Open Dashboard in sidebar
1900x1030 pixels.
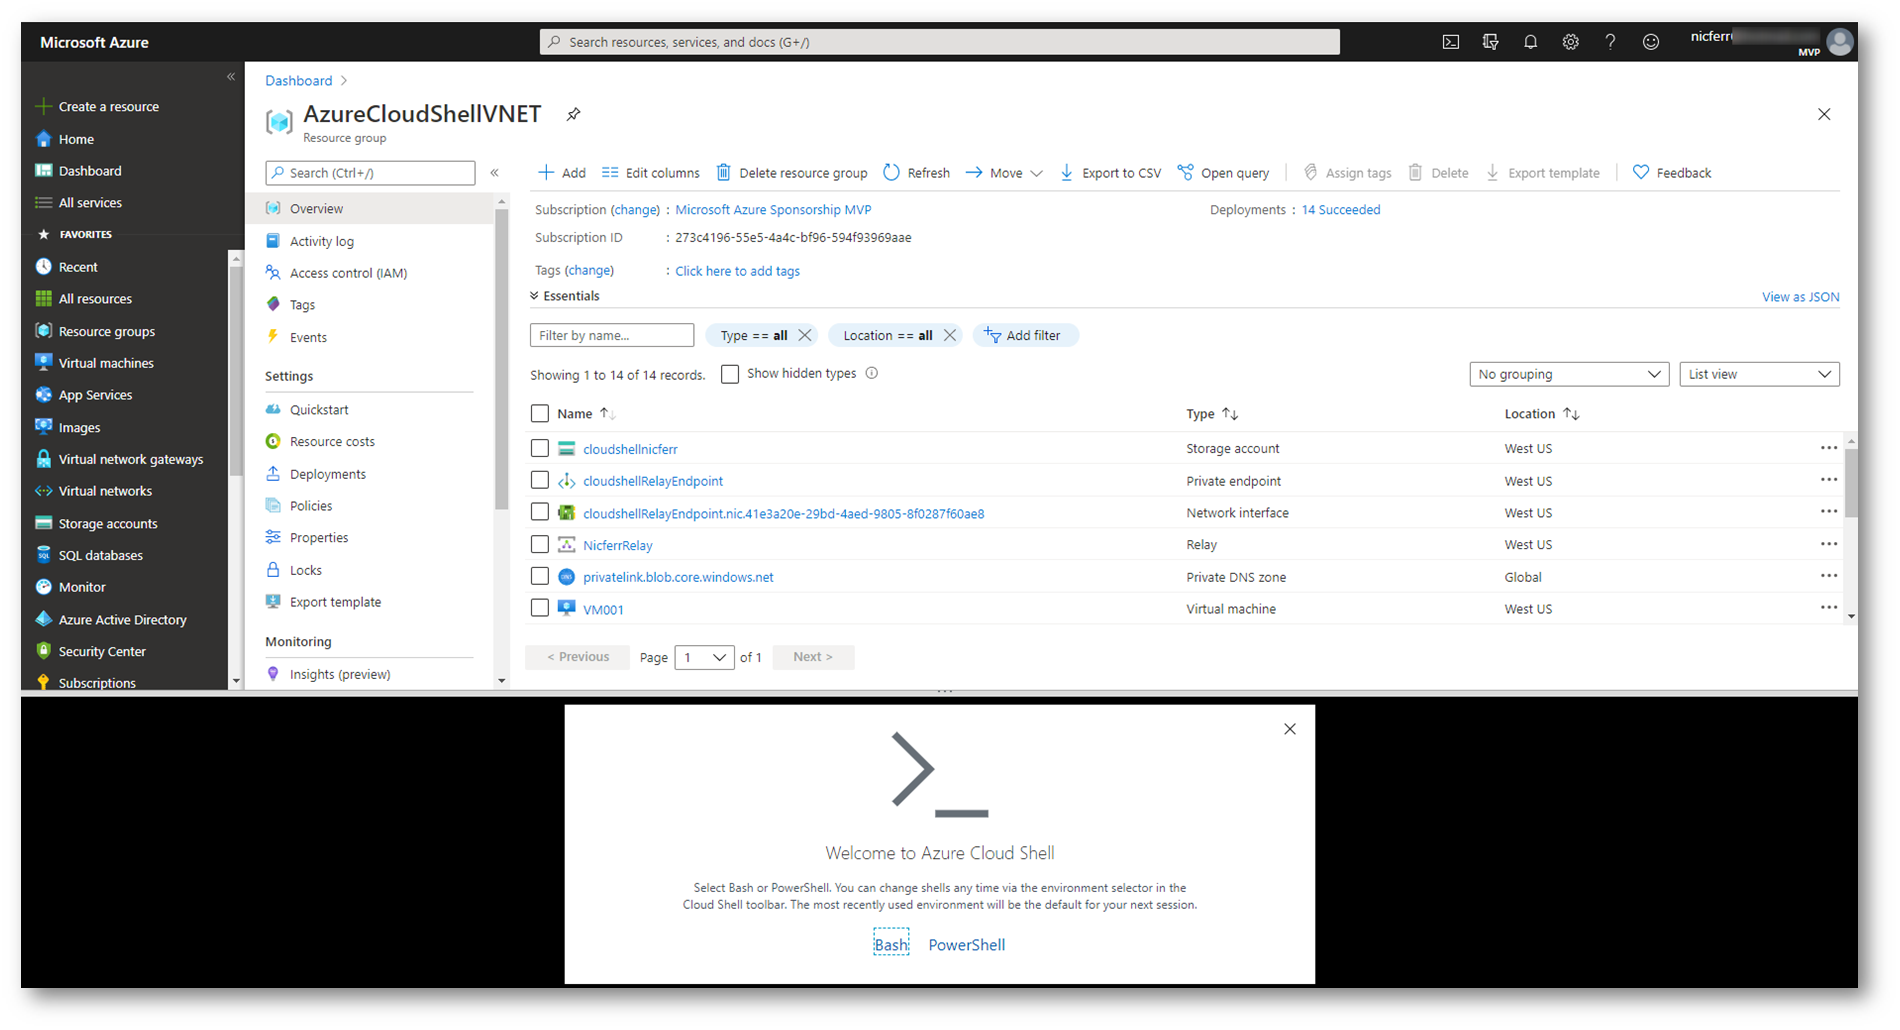pyautogui.click(x=90, y=171)
